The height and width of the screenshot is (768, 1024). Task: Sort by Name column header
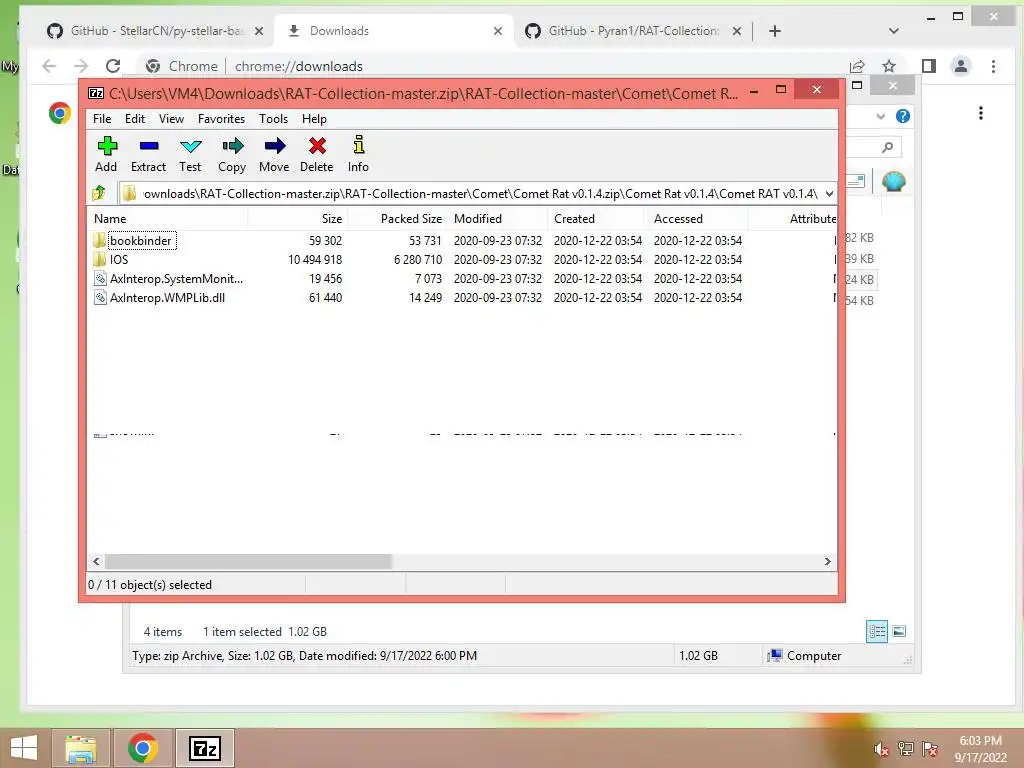[167, 219]
